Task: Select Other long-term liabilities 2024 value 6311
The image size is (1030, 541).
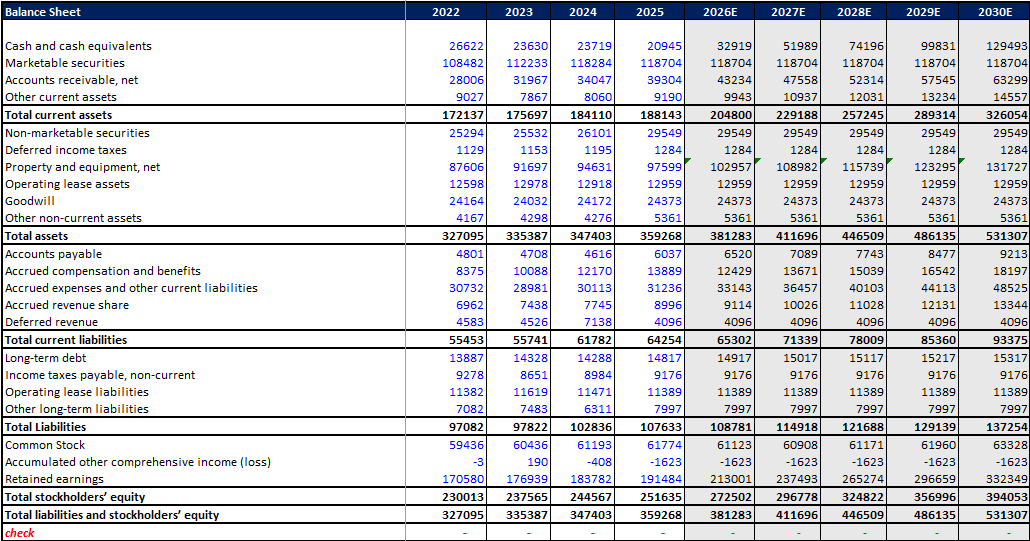Action: coord(597,409)
